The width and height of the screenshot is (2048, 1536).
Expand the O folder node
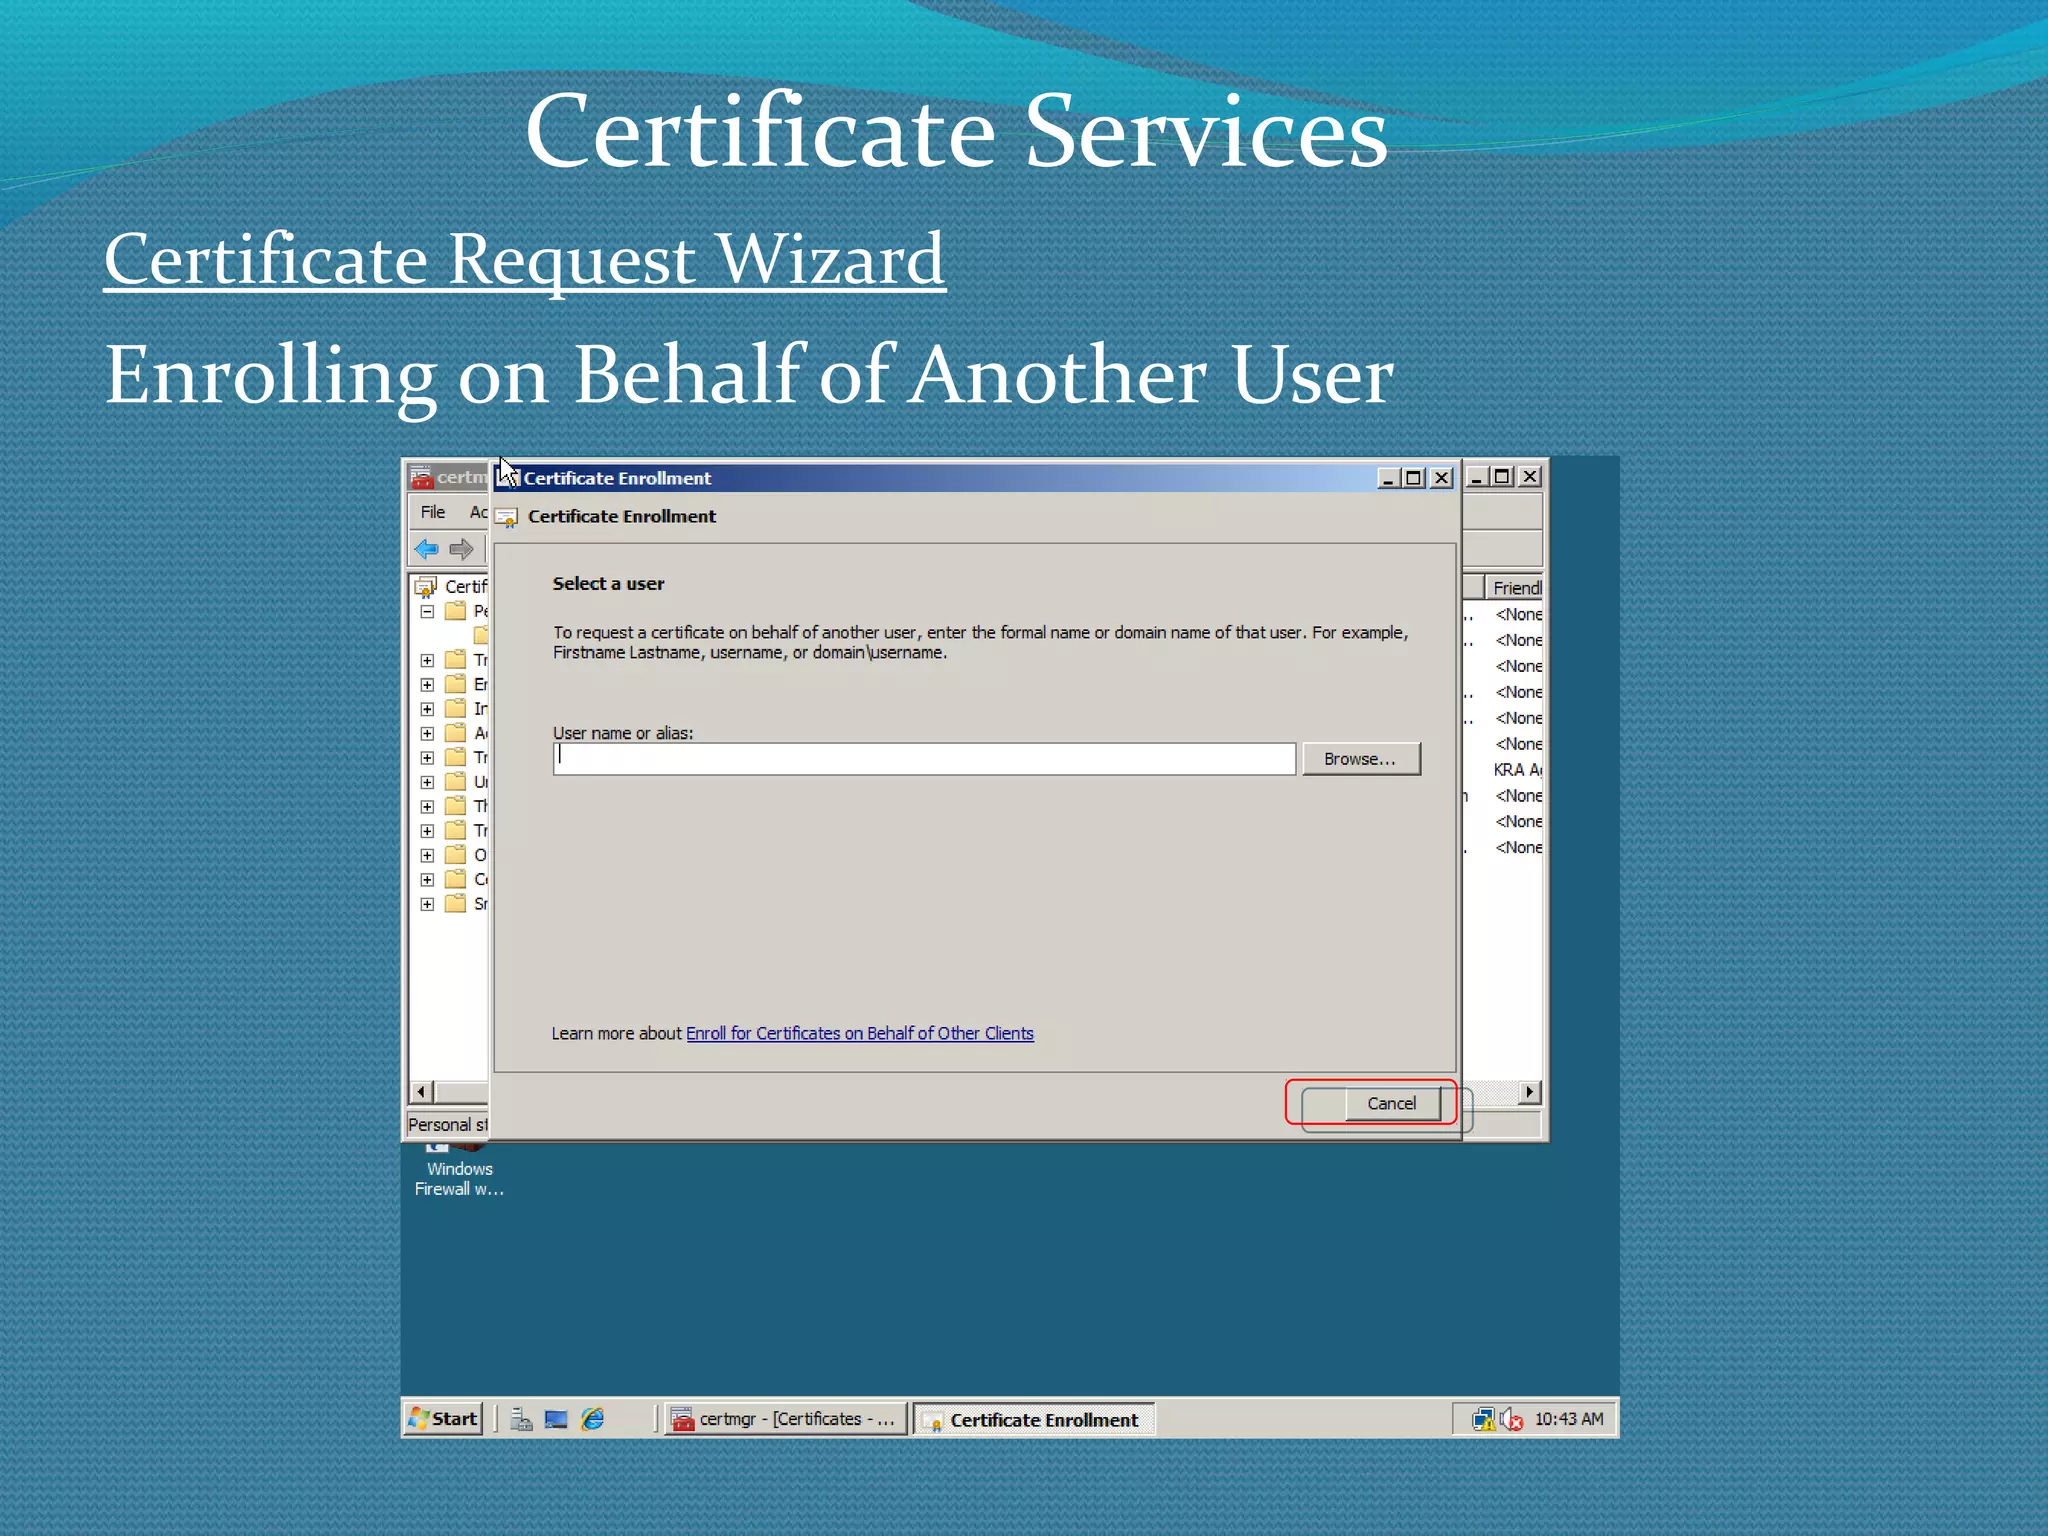(x=427, y=855)
